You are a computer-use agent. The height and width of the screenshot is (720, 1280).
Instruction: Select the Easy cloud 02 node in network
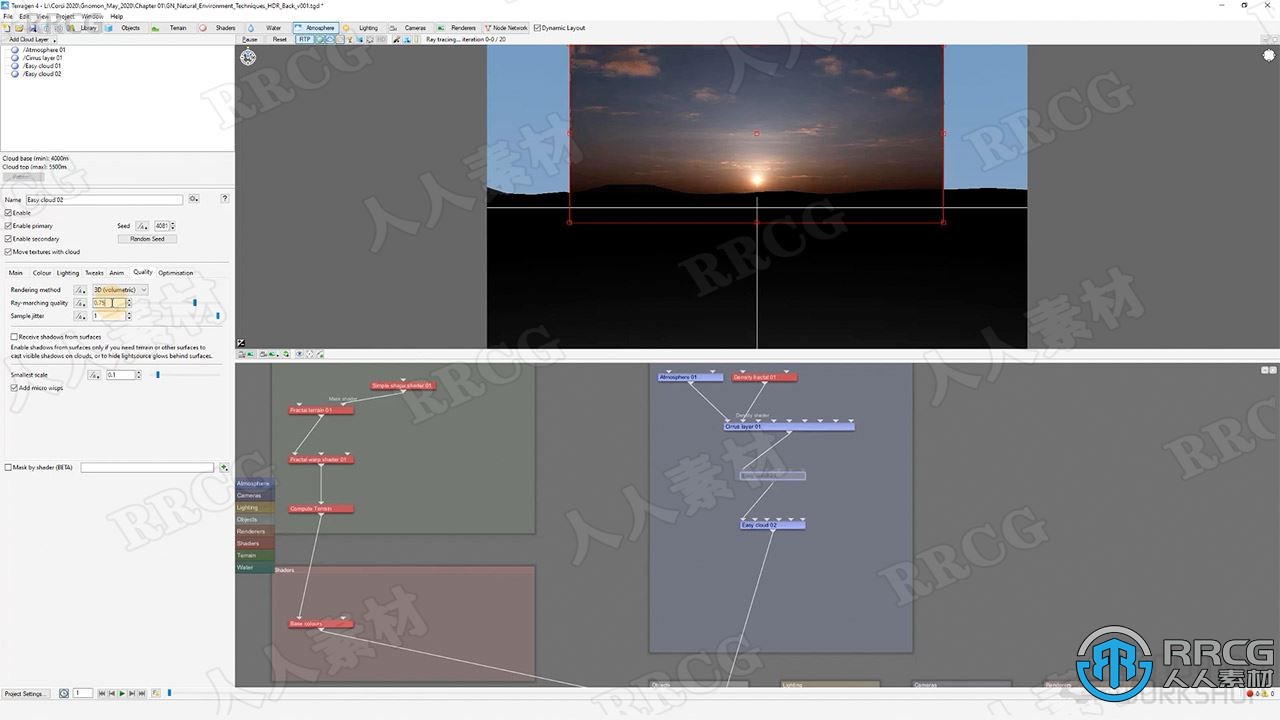(x=773, y=525)
